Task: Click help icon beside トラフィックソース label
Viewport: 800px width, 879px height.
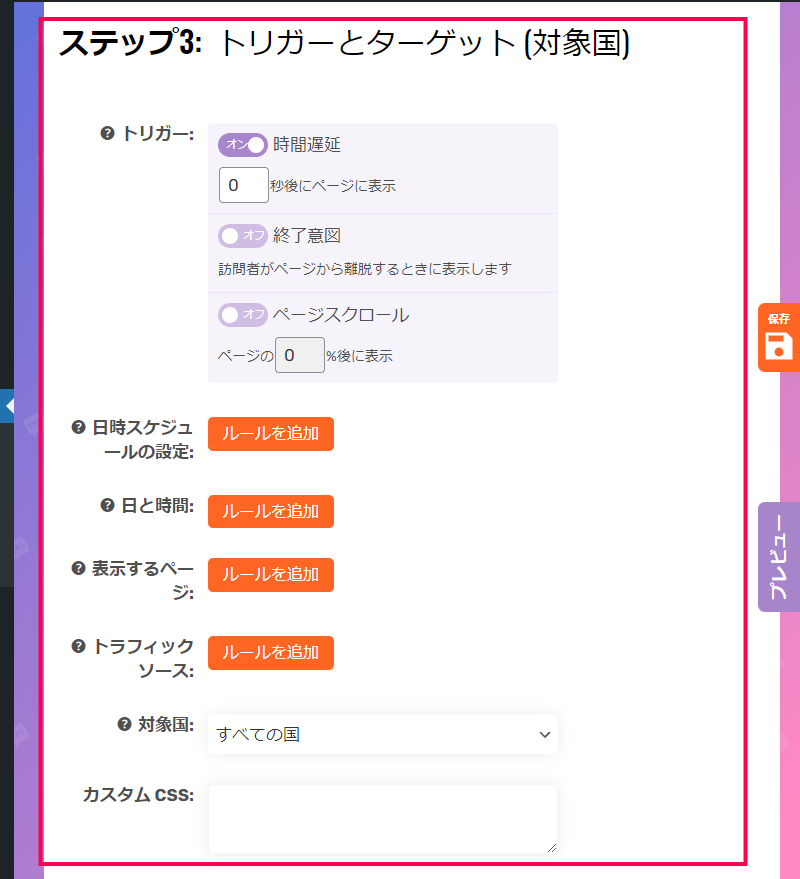Action: click(78, 646)
